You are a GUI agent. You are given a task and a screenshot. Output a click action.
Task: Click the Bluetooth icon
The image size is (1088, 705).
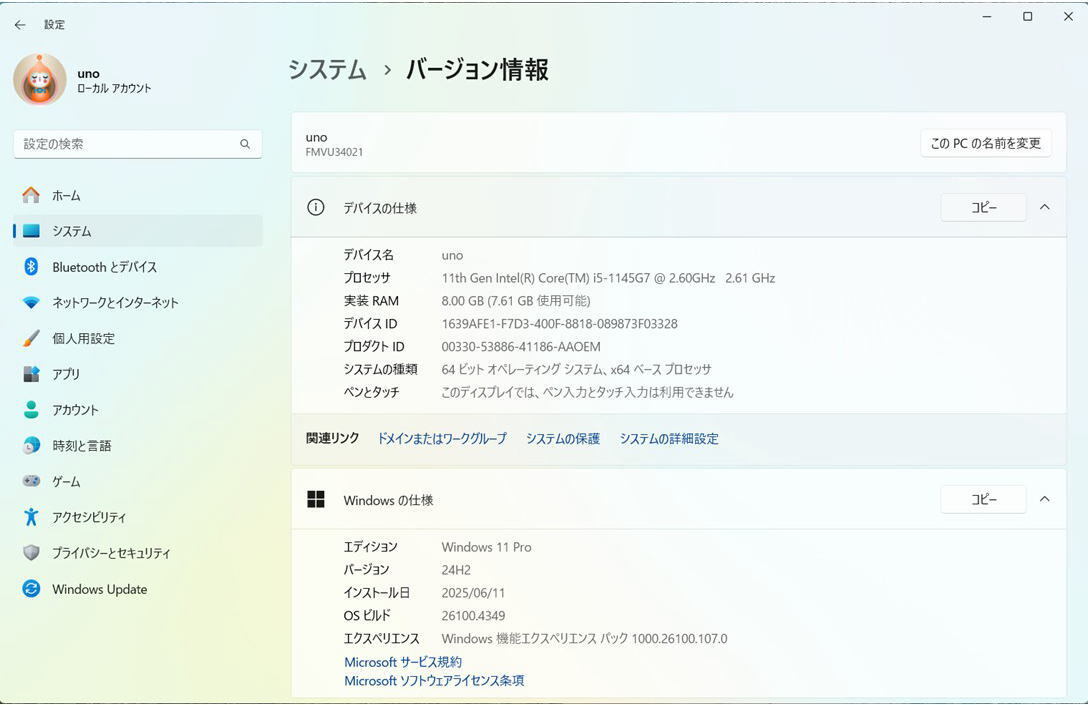(31, 266)
